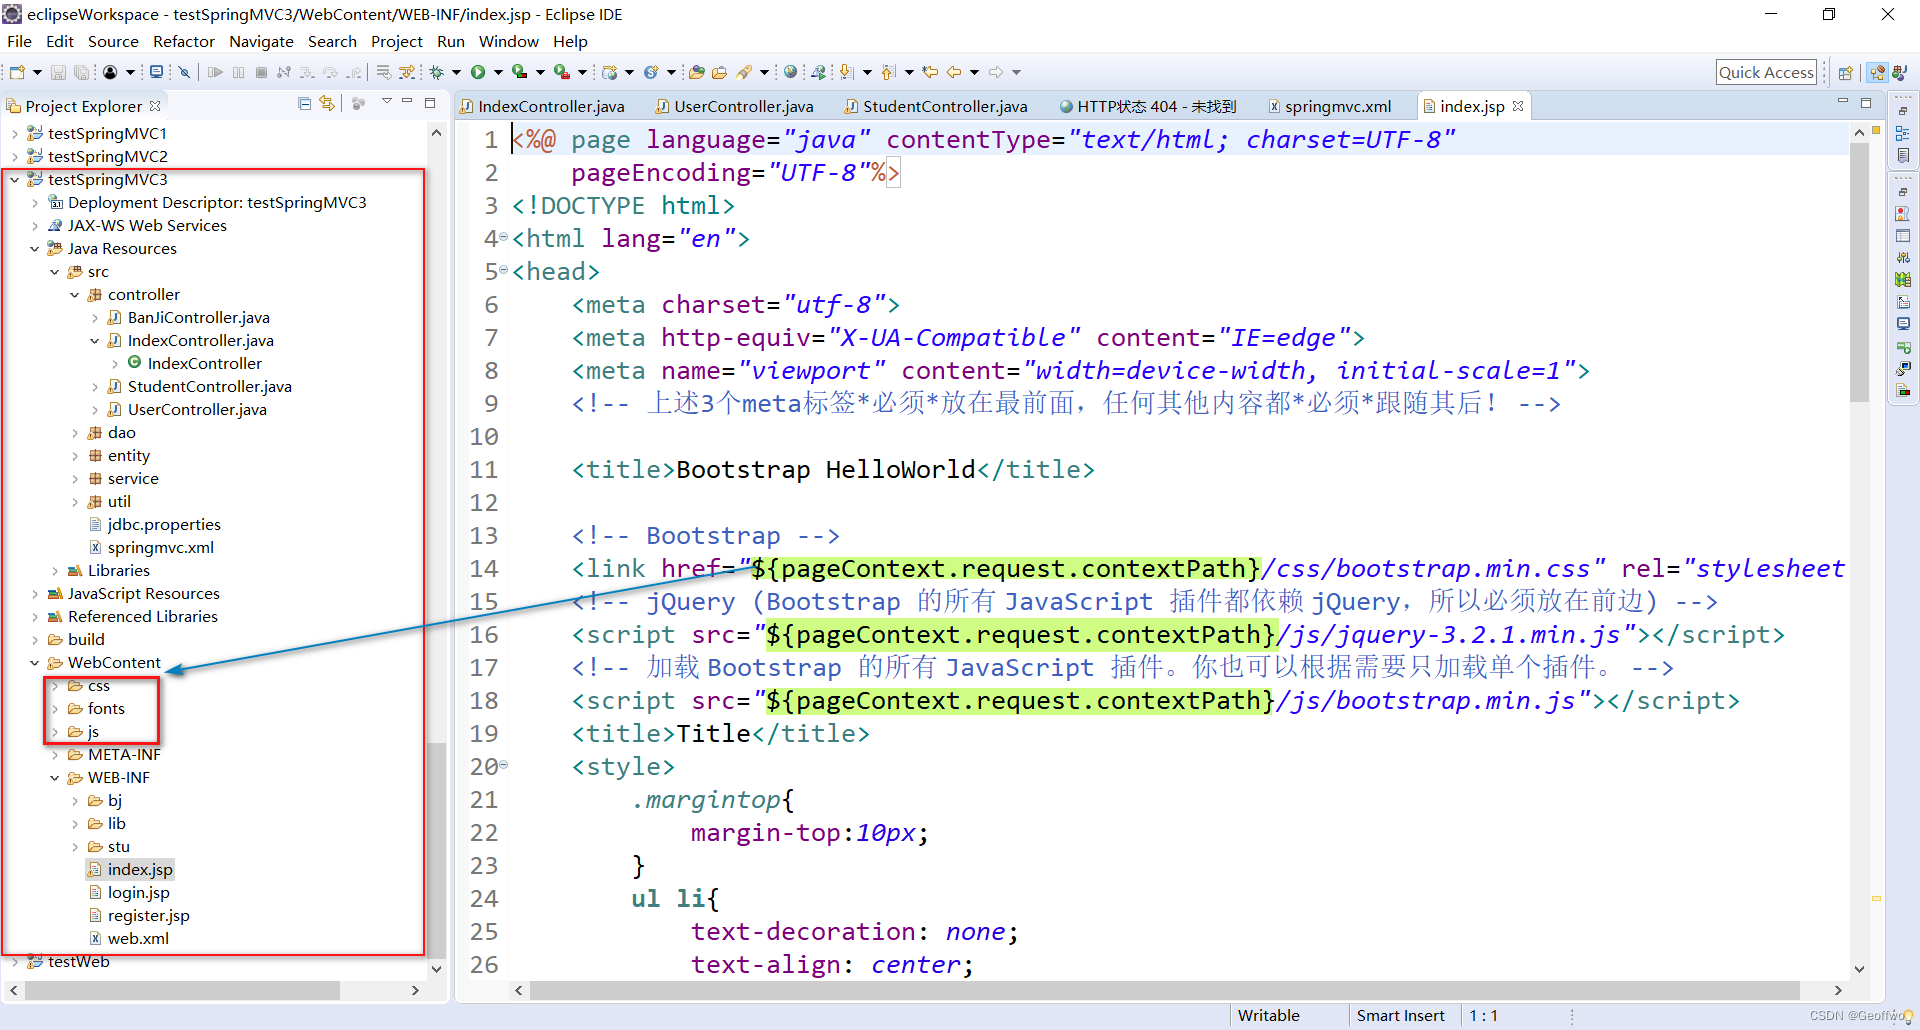Collapse the testSpringMVC3 project node
Image resolution: width=1920 pixels, height=1030 pixels.
(14, 179)
